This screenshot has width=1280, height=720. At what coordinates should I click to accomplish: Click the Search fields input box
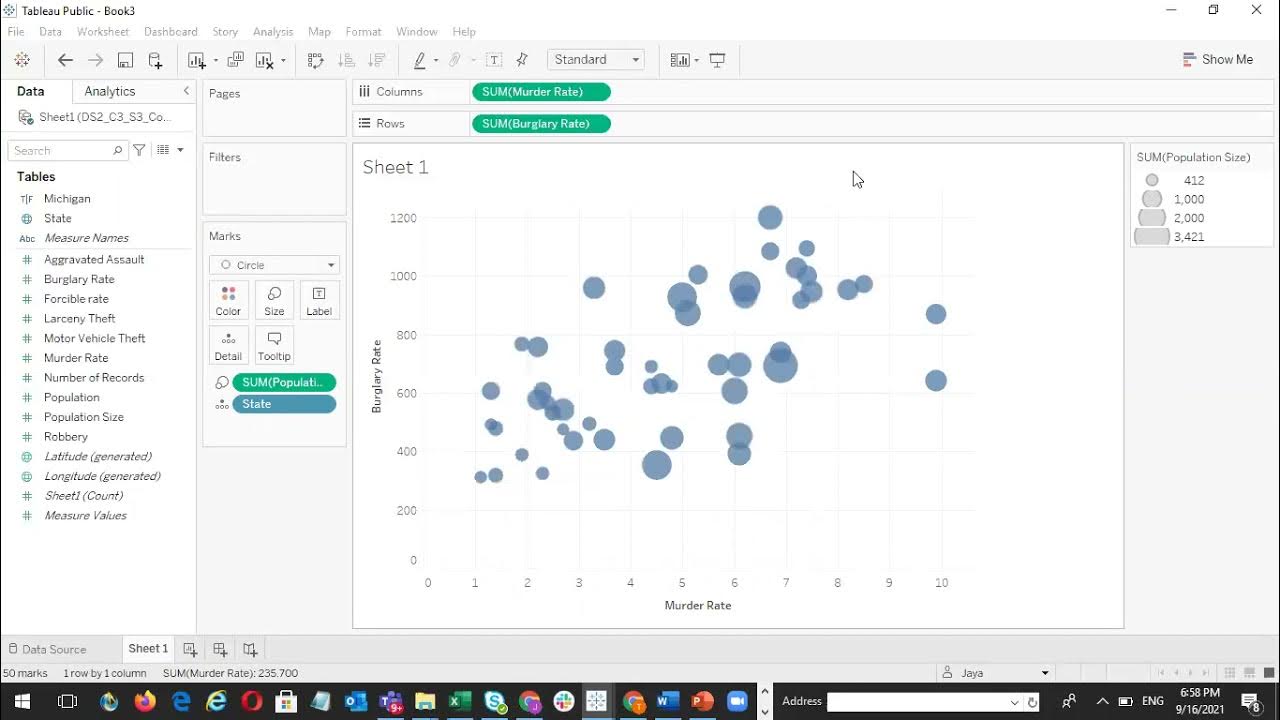point(67,150)
